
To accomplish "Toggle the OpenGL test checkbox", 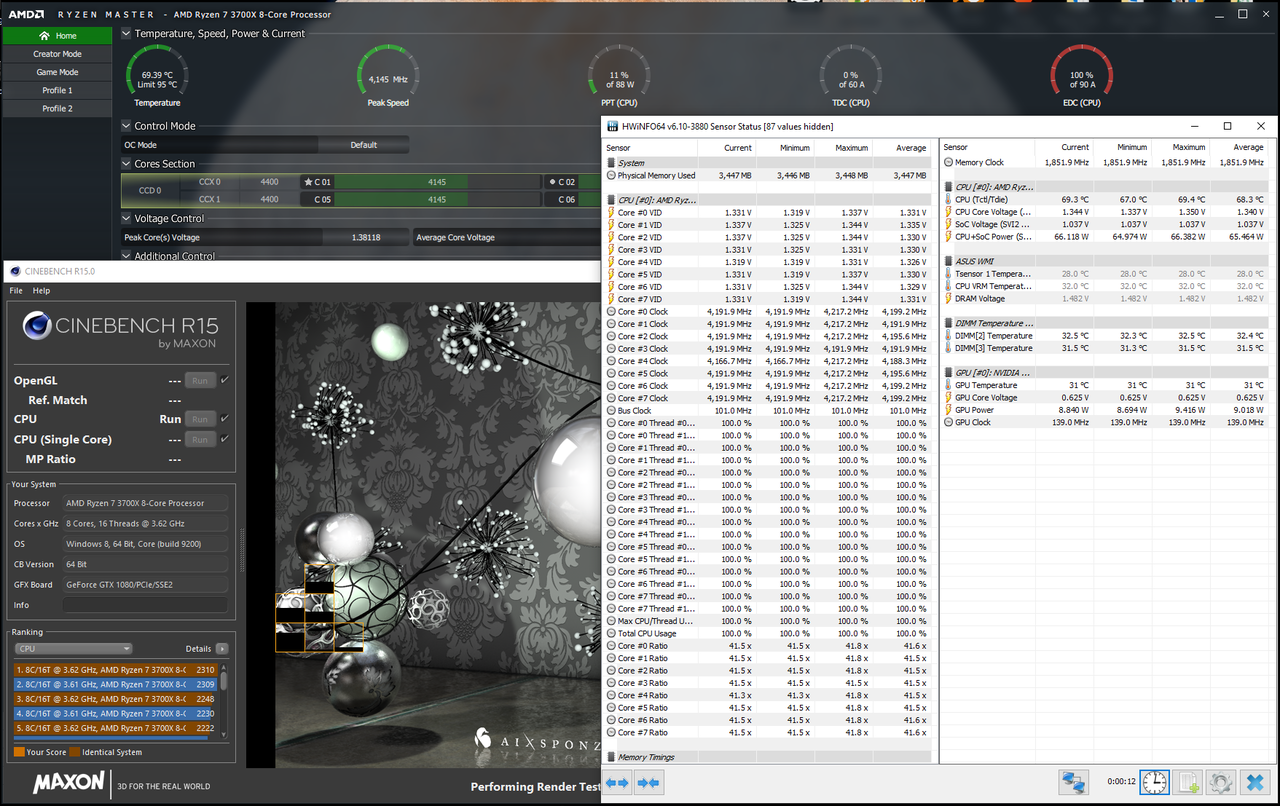I will tap(225, 380).
